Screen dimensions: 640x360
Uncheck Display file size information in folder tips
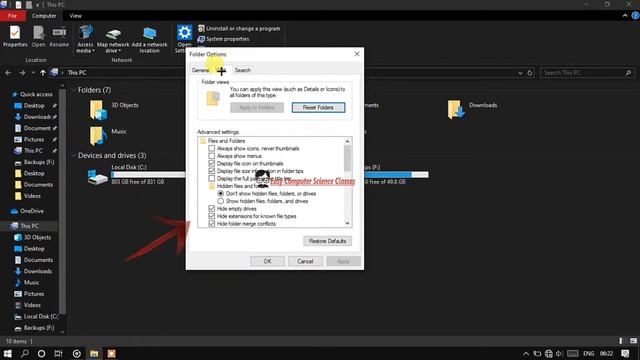click(211, 171)
